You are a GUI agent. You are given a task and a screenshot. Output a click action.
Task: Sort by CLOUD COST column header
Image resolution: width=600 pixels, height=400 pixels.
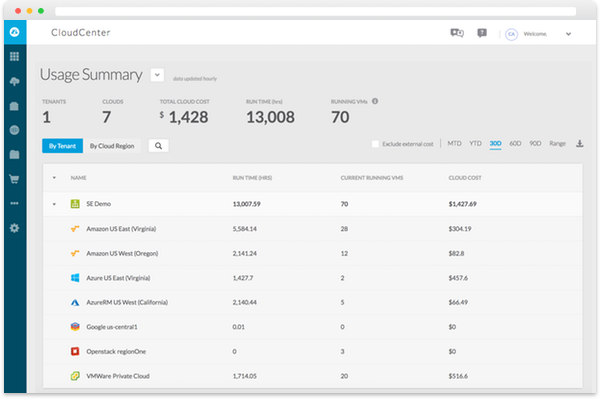[x=465, y=178]
